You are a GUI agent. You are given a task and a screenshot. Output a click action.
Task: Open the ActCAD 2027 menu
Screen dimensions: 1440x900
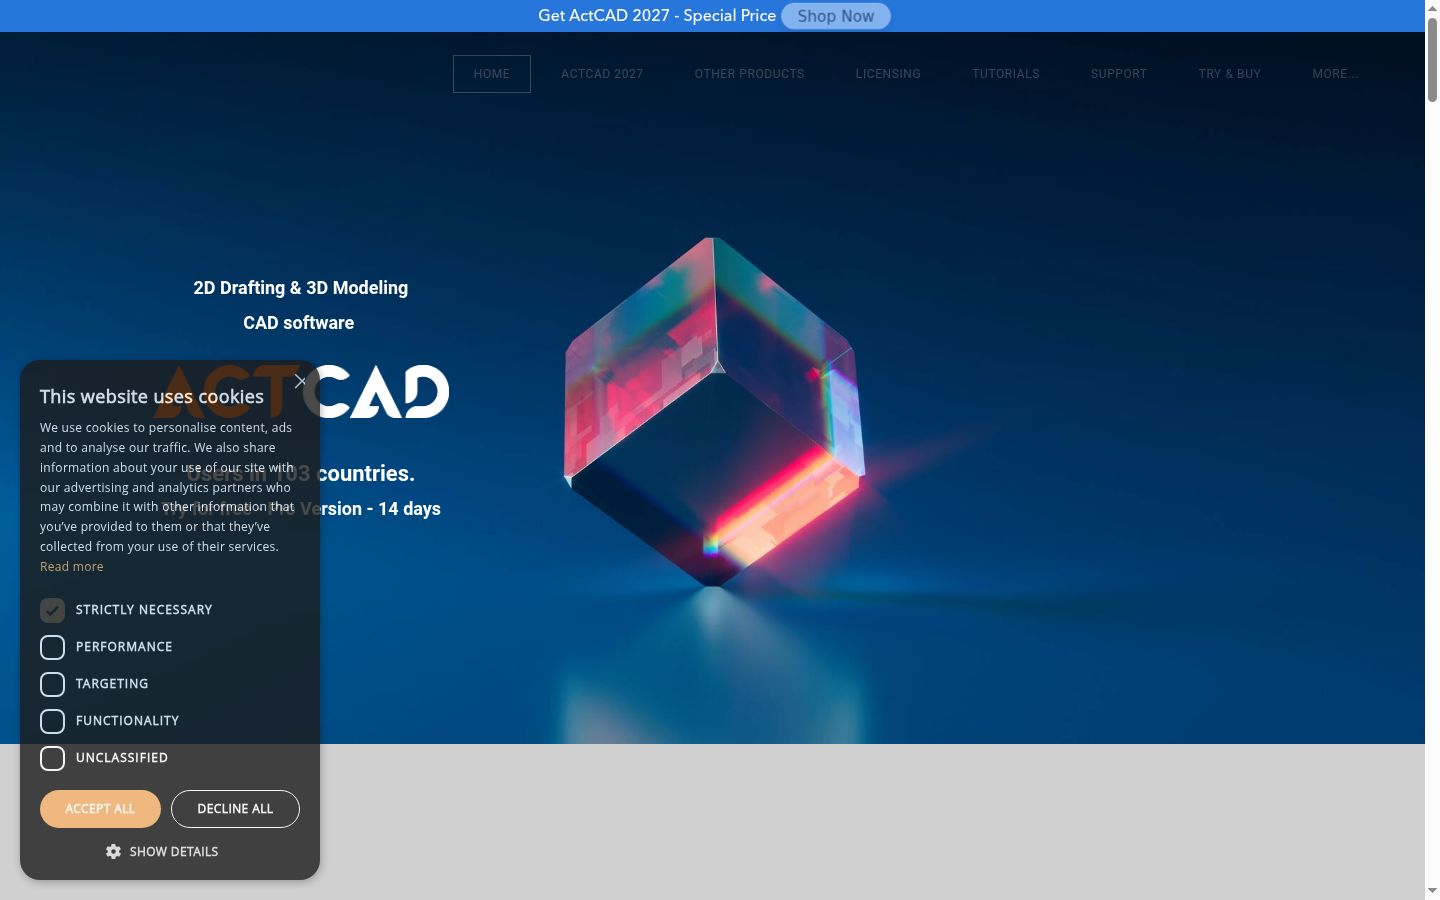coord(602,74)
